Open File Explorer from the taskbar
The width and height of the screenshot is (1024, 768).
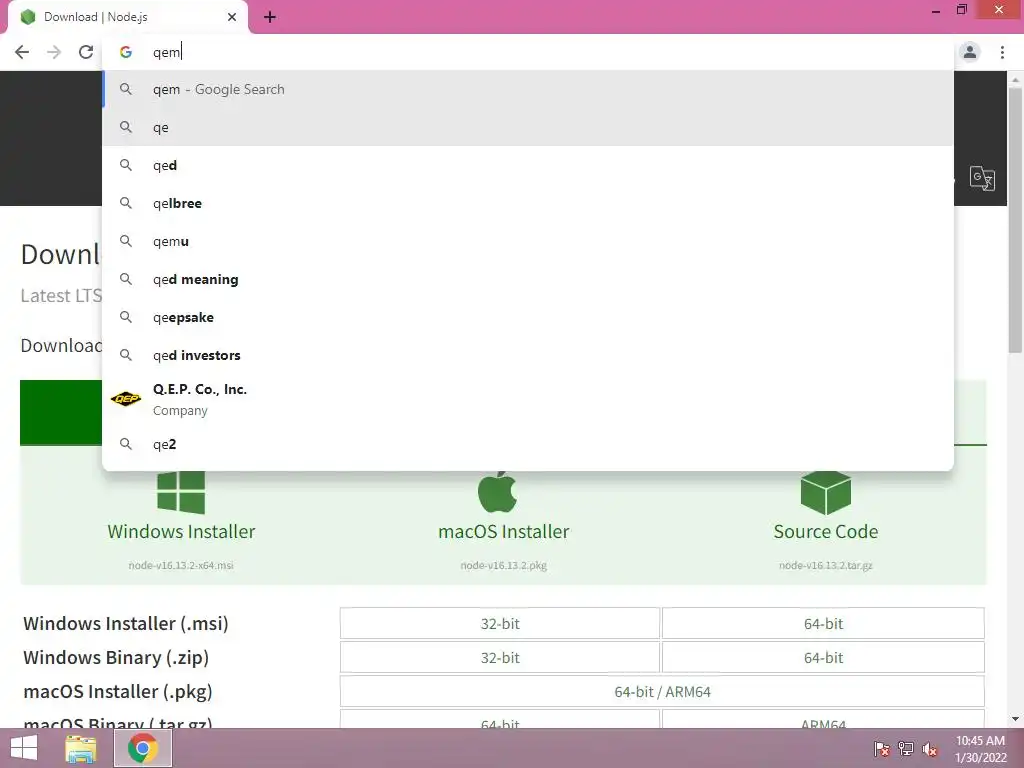[81, 749]
